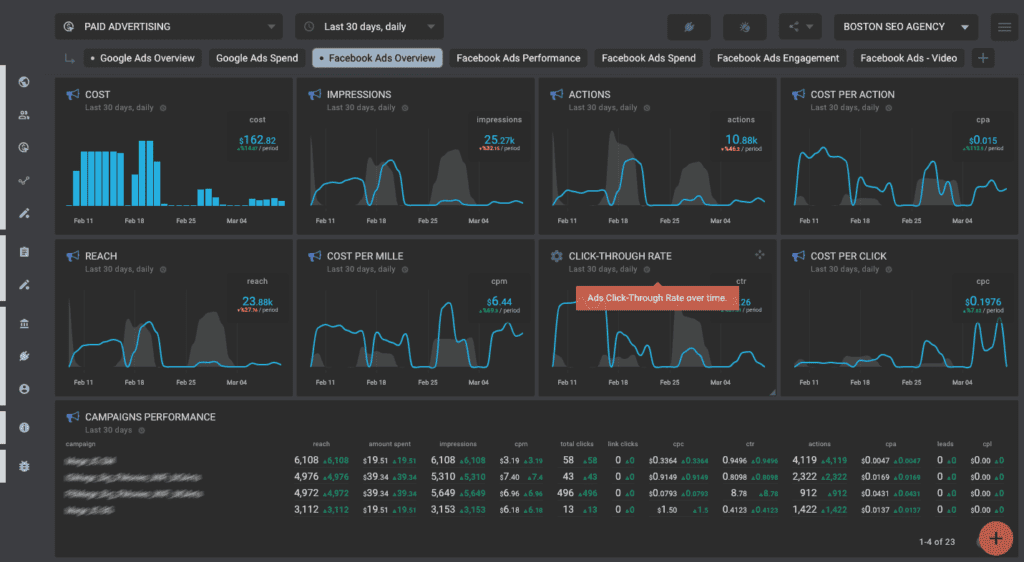Click the sub-dashboard arrow icon before tabs

coord(69,59)
